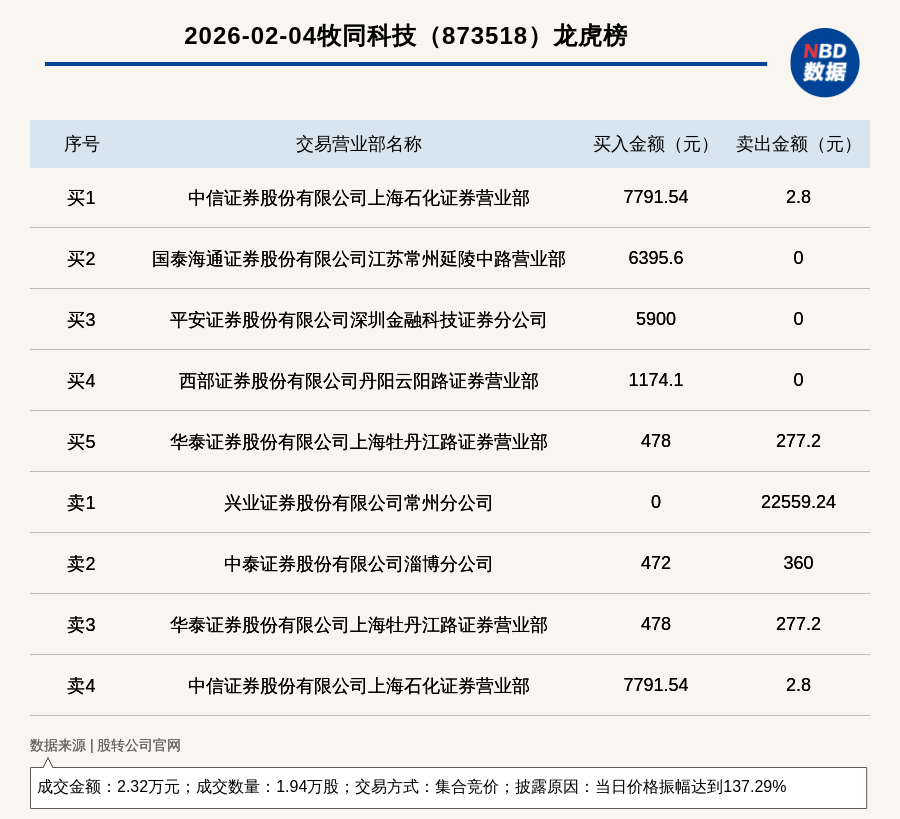Click the 卖出金额（元） column header
900x819 pixels.
(798, 144)
